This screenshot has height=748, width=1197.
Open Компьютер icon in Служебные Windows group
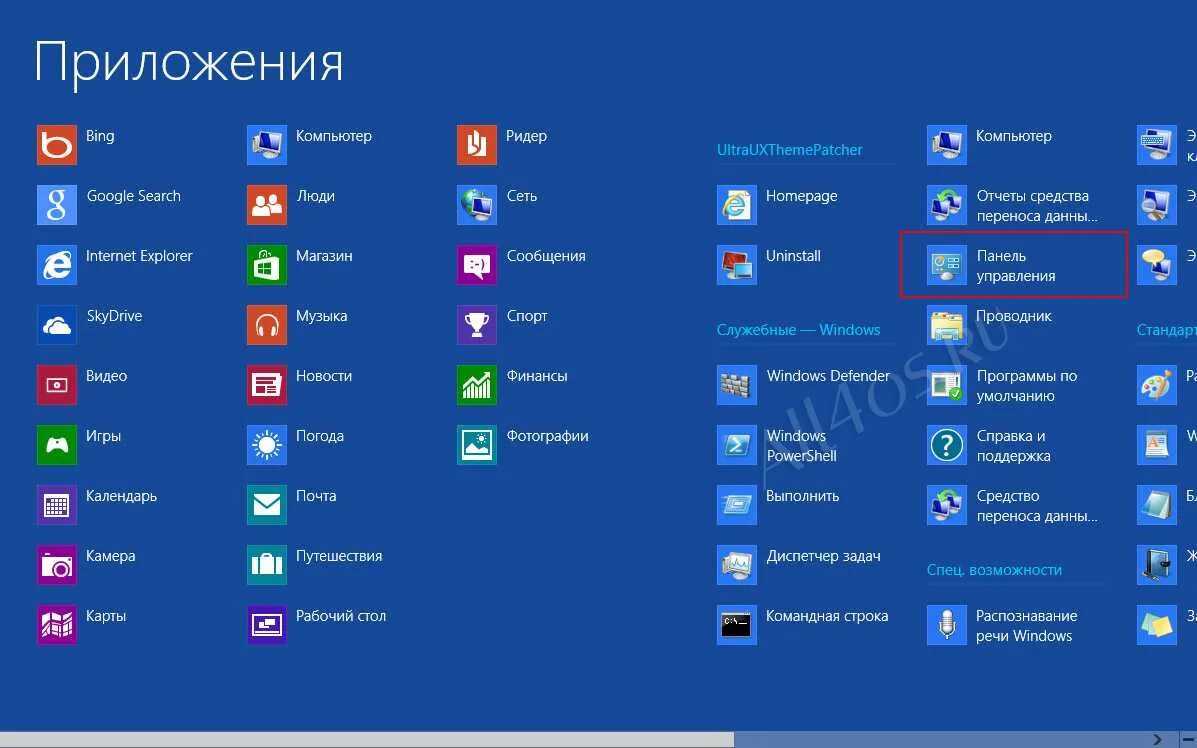point(947,144)
